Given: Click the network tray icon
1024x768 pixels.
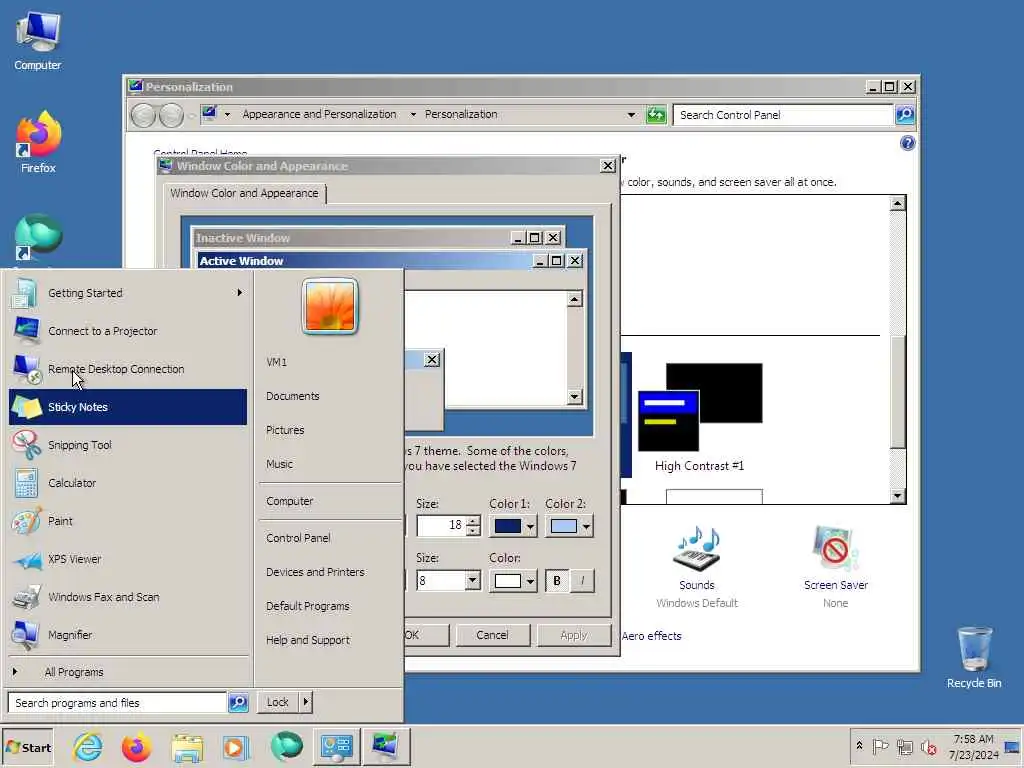Looking at the screenshot, I should click(x=904, y=746).
